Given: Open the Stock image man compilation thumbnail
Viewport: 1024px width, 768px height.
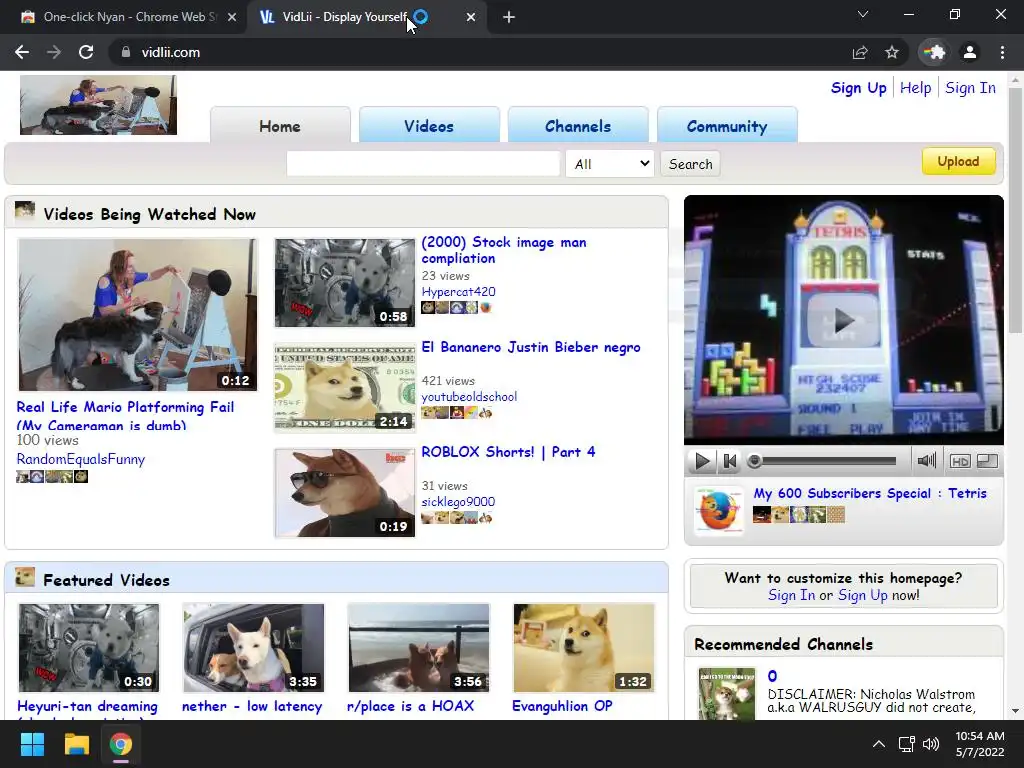Looking at the screenshot, I should click(x=345, y=283).
